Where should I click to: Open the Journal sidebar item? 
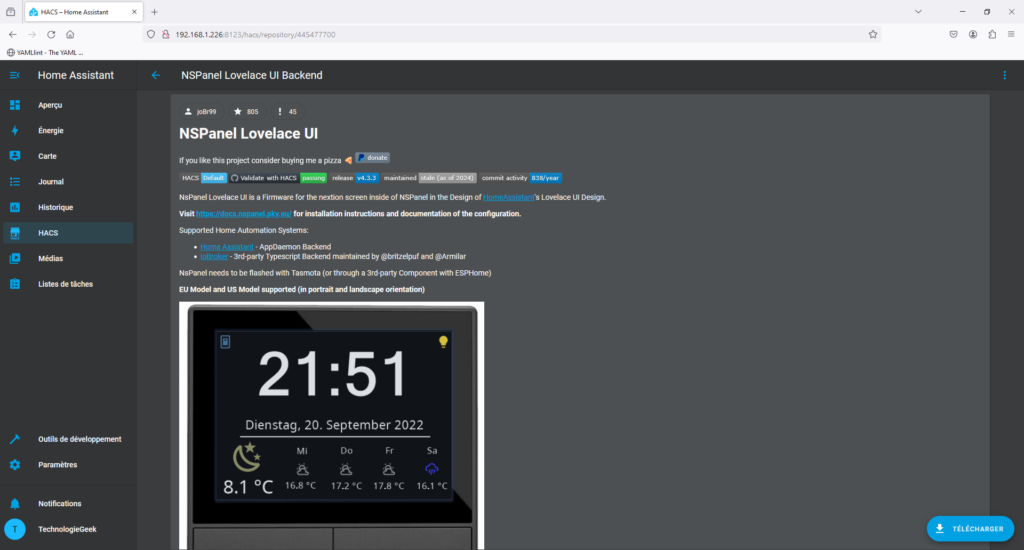point(68,182)
